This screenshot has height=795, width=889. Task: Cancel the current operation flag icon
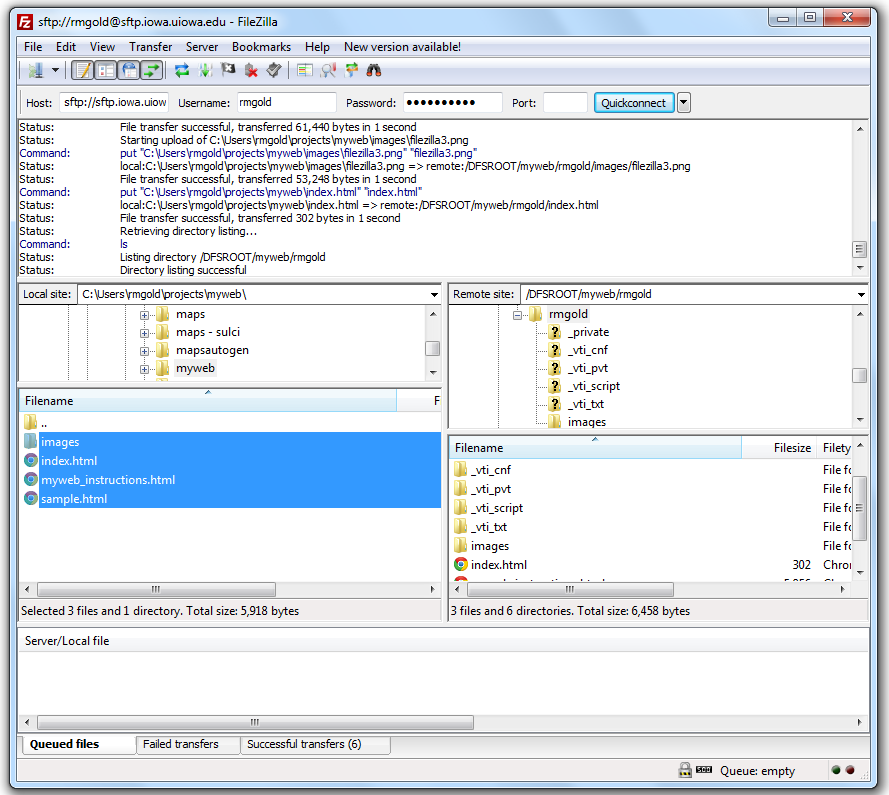pos(228,70)
